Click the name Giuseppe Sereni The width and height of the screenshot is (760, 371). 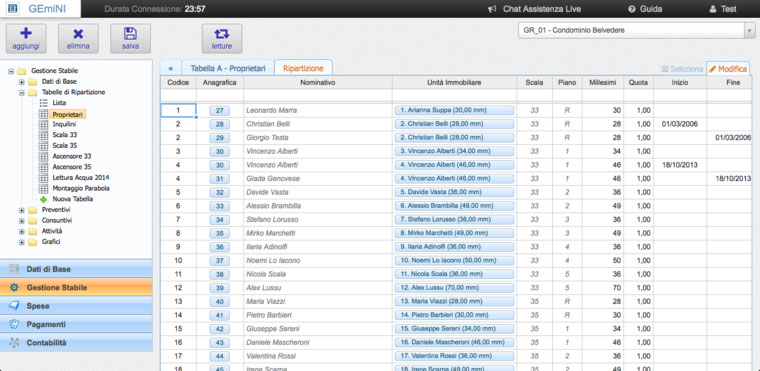tap(272, 329)
